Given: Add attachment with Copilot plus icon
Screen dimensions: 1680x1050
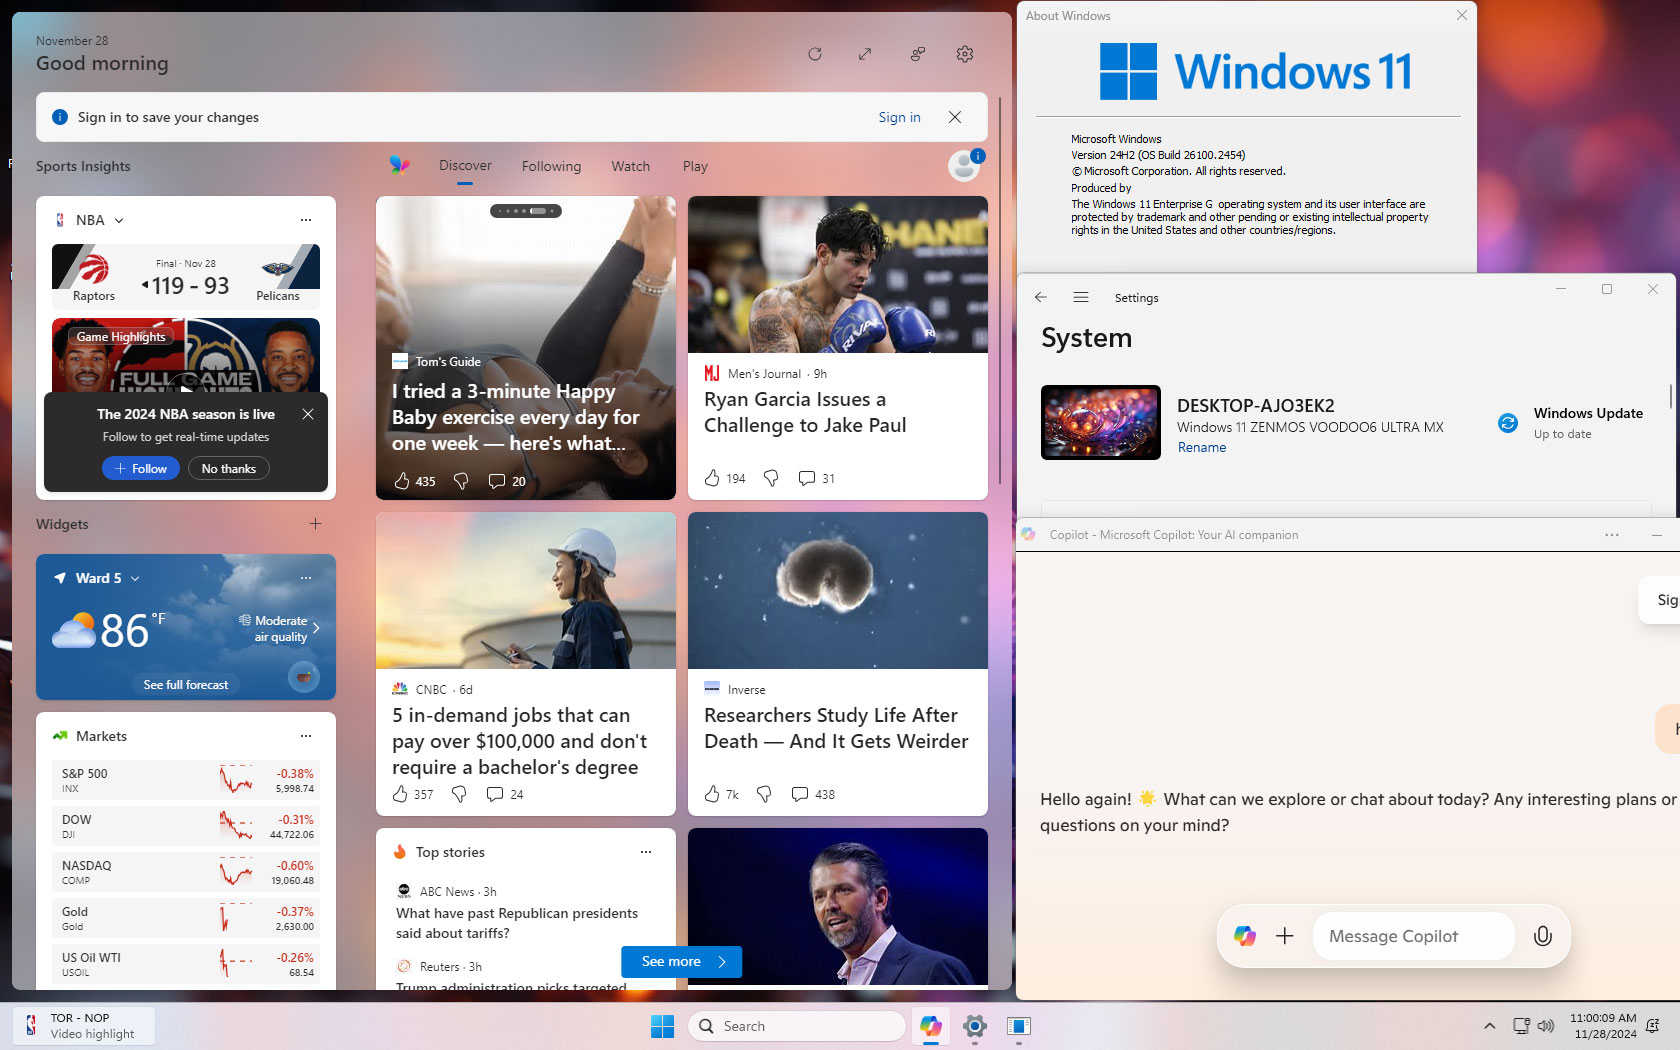Looking at the screenshot, I should tap(1285, 936).
